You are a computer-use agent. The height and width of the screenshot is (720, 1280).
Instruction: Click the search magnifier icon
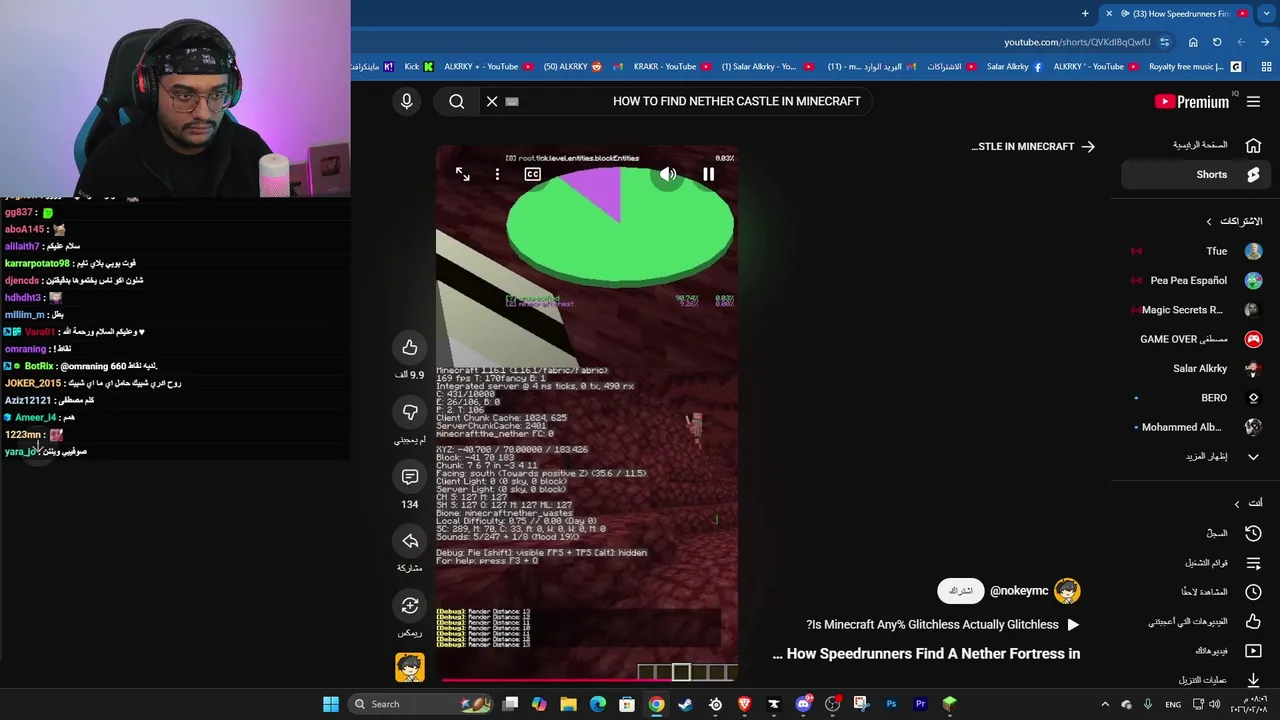click(x=457, y=101)
